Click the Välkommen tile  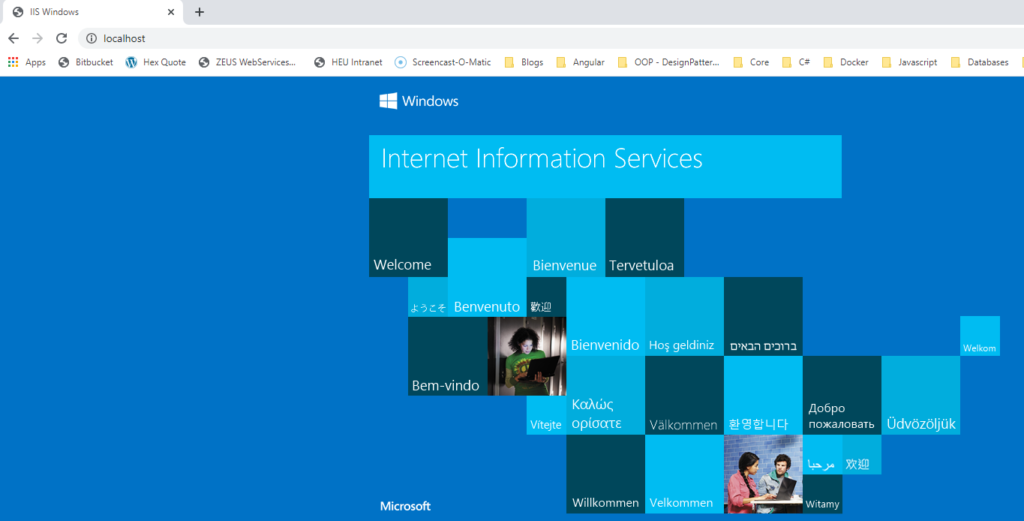(x=684, y=396)
